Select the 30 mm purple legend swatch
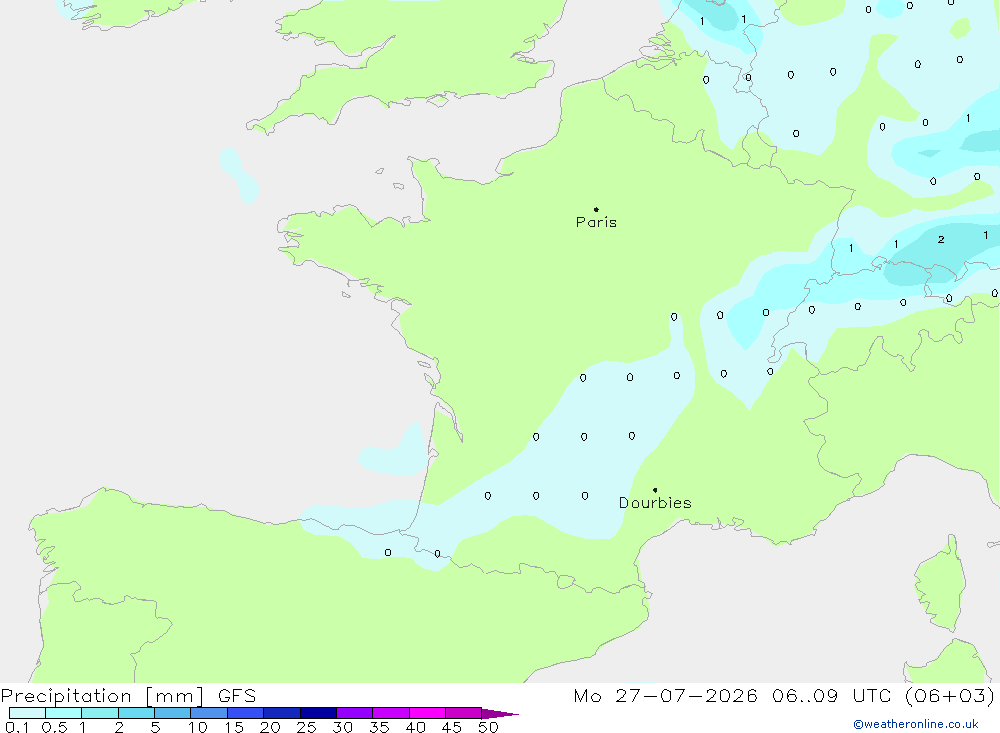This screenshot has width=1000, height=733. (x=354, y=713)
